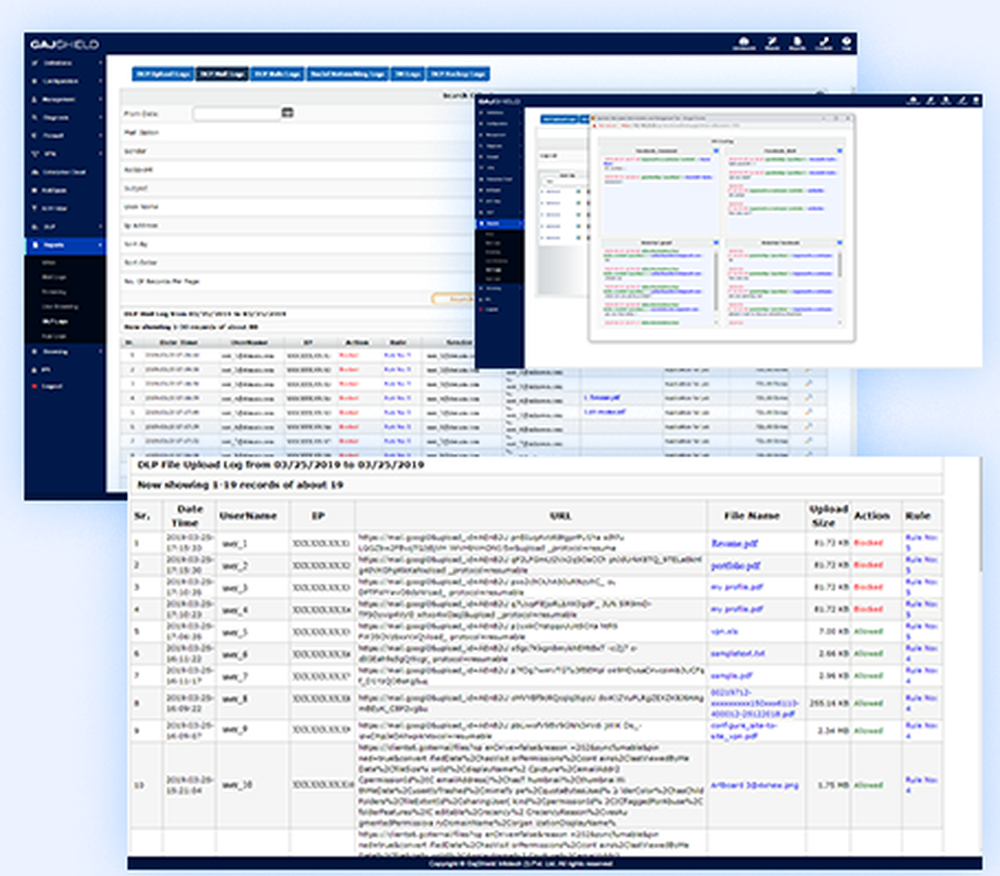Click key icon in Resume.pdf mail log row

click(x=808, y=398)
